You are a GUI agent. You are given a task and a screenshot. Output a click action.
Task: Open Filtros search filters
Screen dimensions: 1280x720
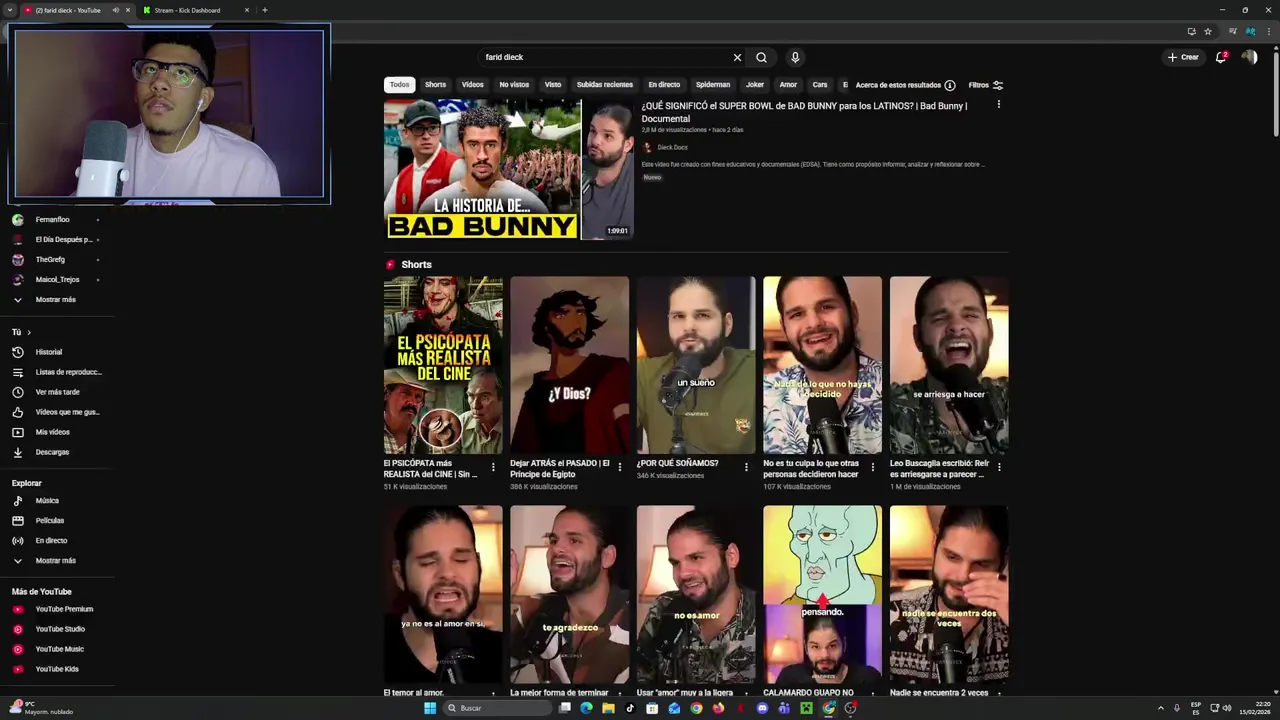coord(986,85)
